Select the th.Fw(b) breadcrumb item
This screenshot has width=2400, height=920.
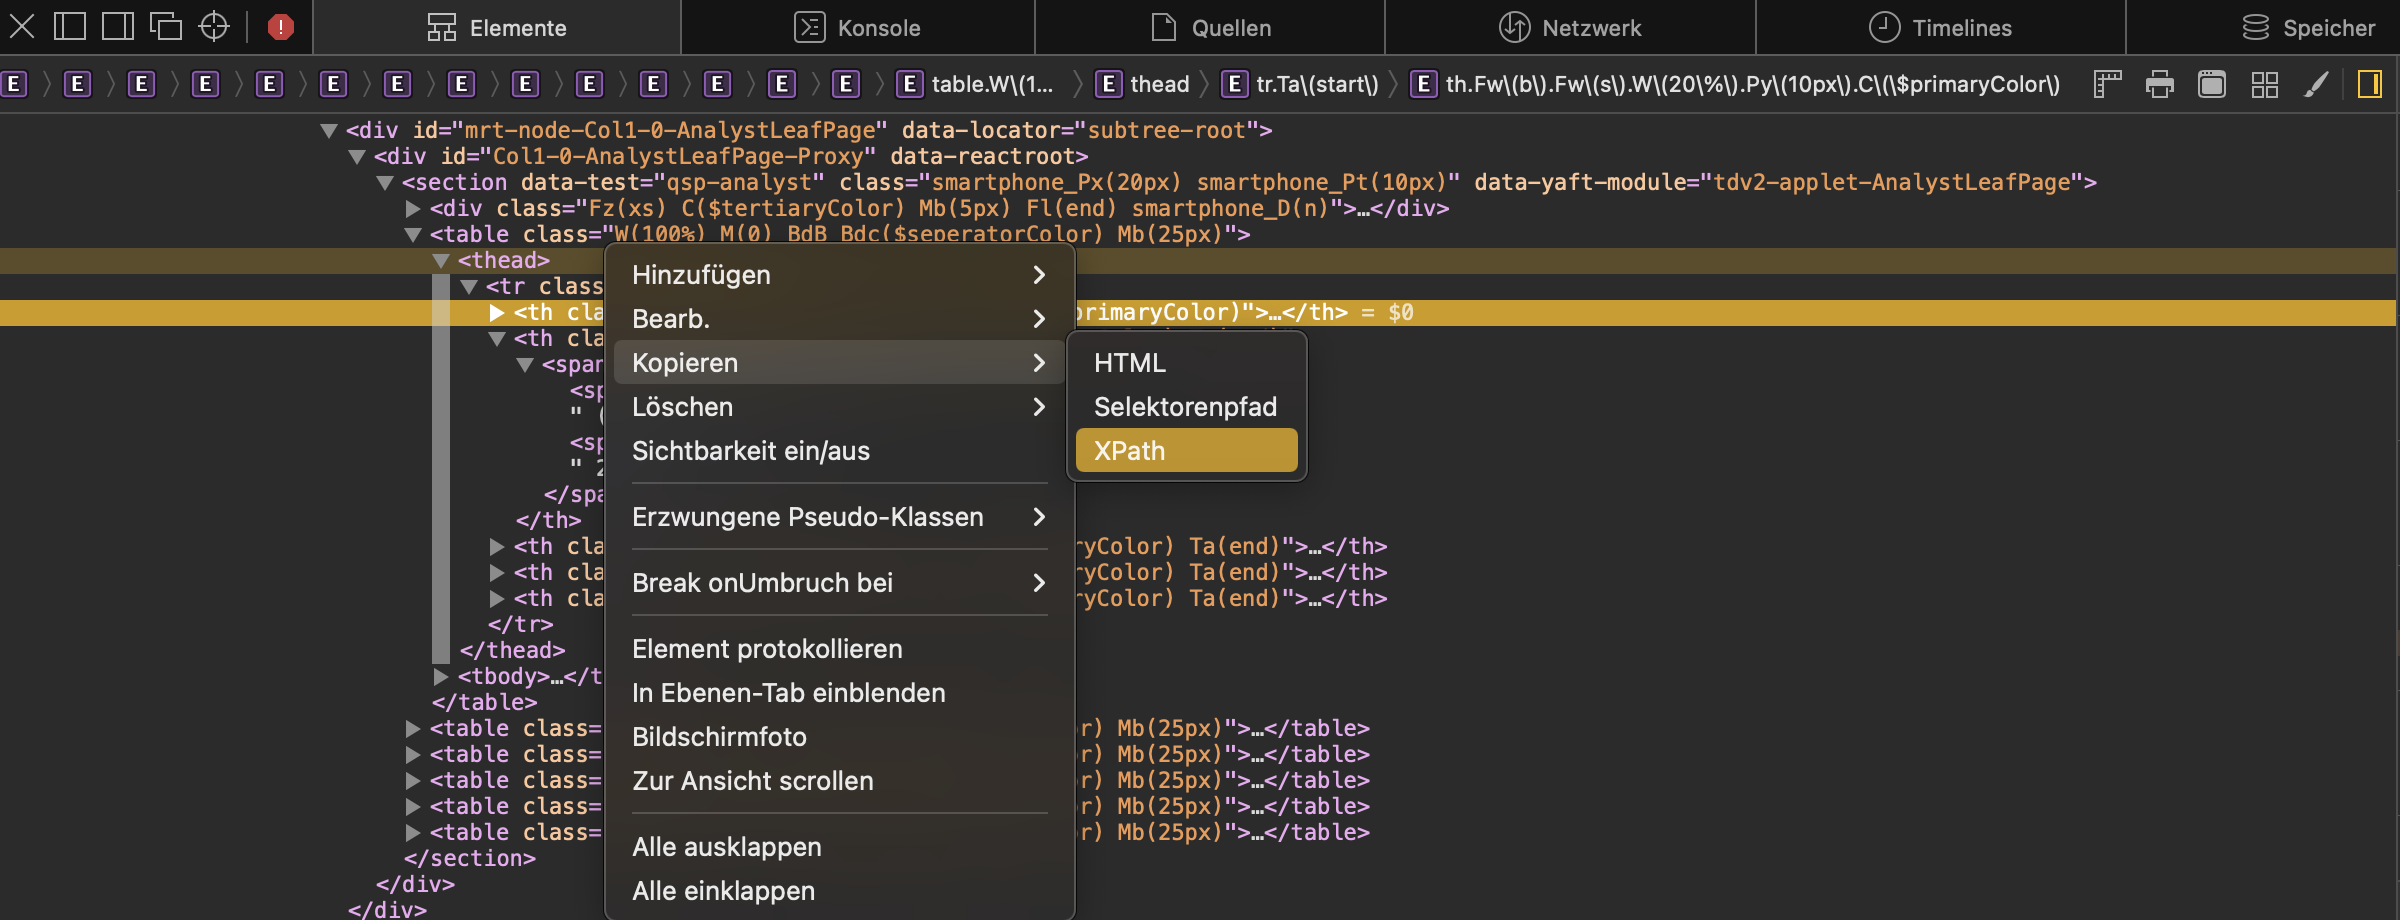[x=1735, y=84]
